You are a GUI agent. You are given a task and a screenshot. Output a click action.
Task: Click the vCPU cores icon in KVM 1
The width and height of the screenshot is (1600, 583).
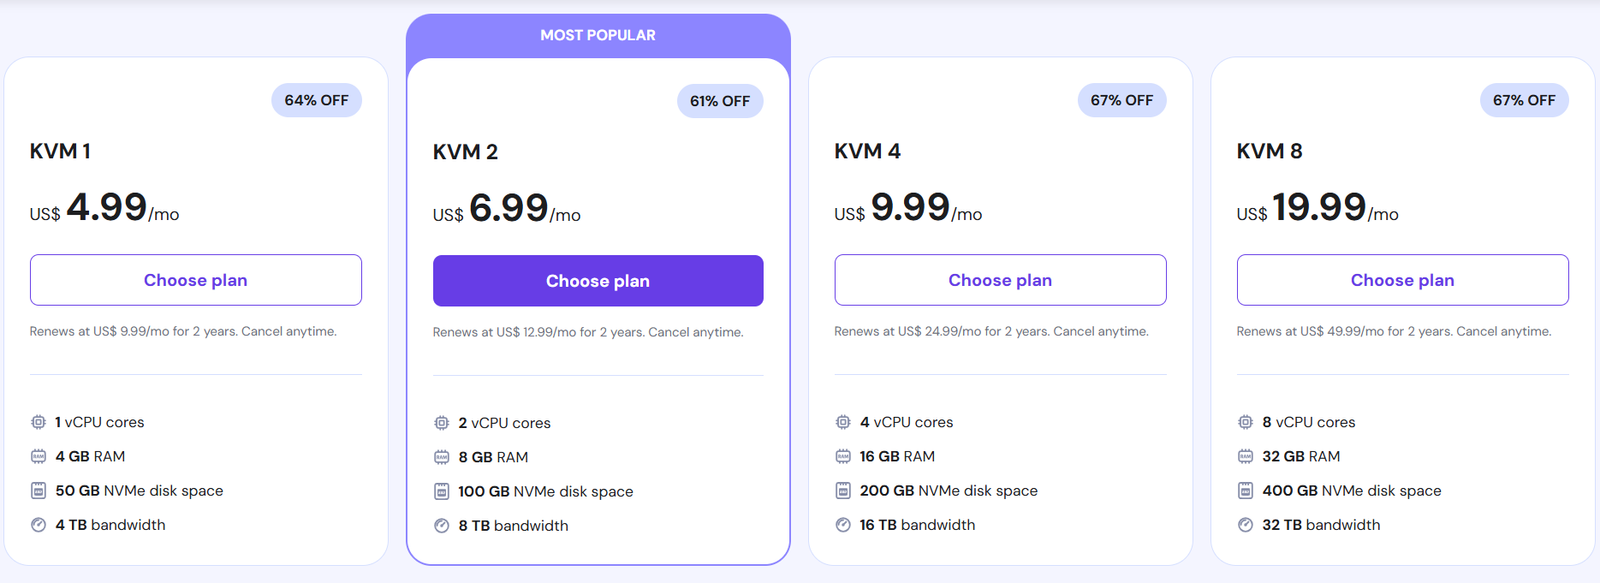point(38,422)
